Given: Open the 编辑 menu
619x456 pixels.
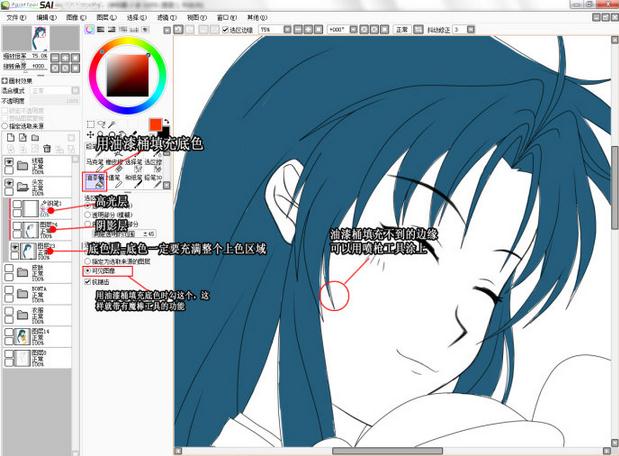Looking at the screenshot, I should (46, 17).
